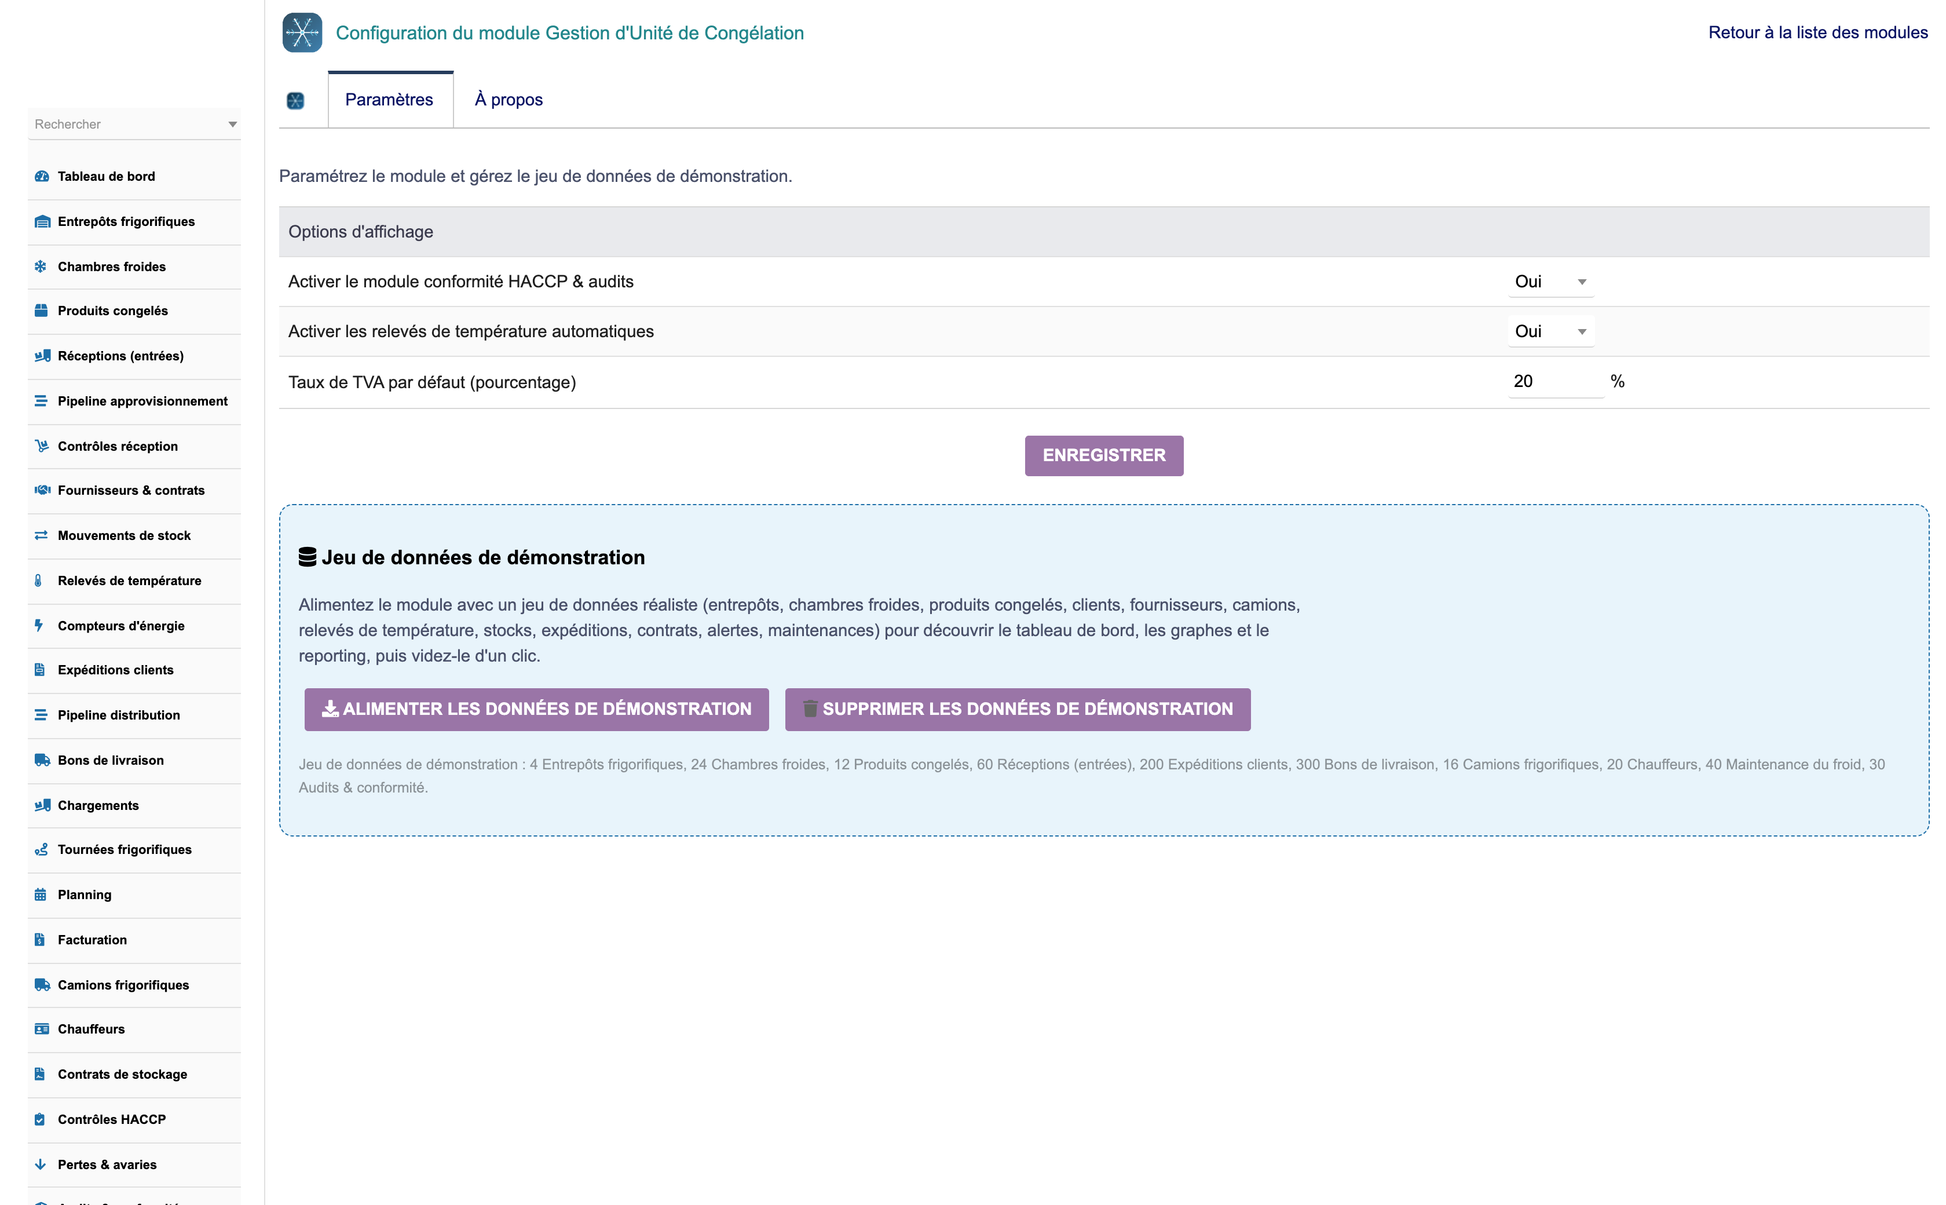Follow Retour à la liste des modules
The width and height of the screenshot is (1946, 1205).
1818,33
